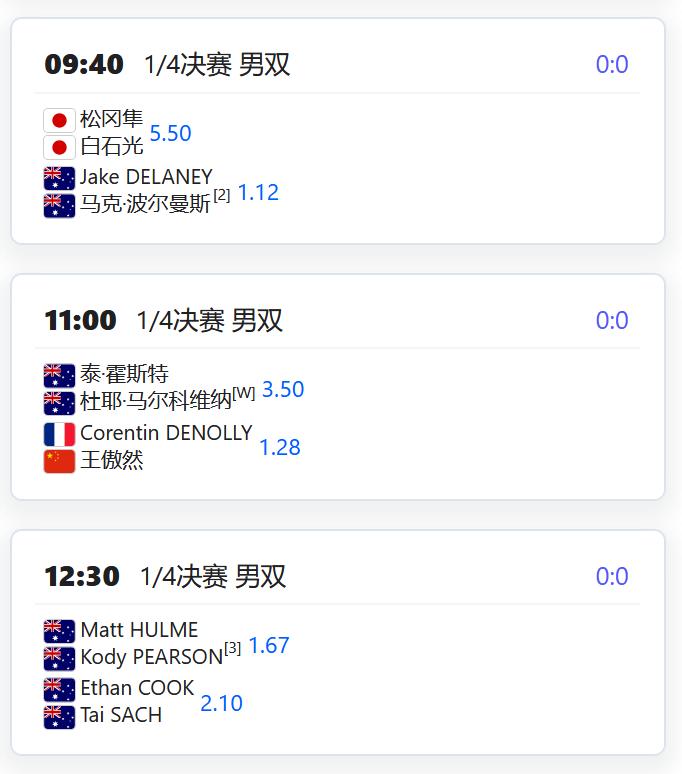Click France flag next to Corentin DENOLLY

click(x=59, y=434)
